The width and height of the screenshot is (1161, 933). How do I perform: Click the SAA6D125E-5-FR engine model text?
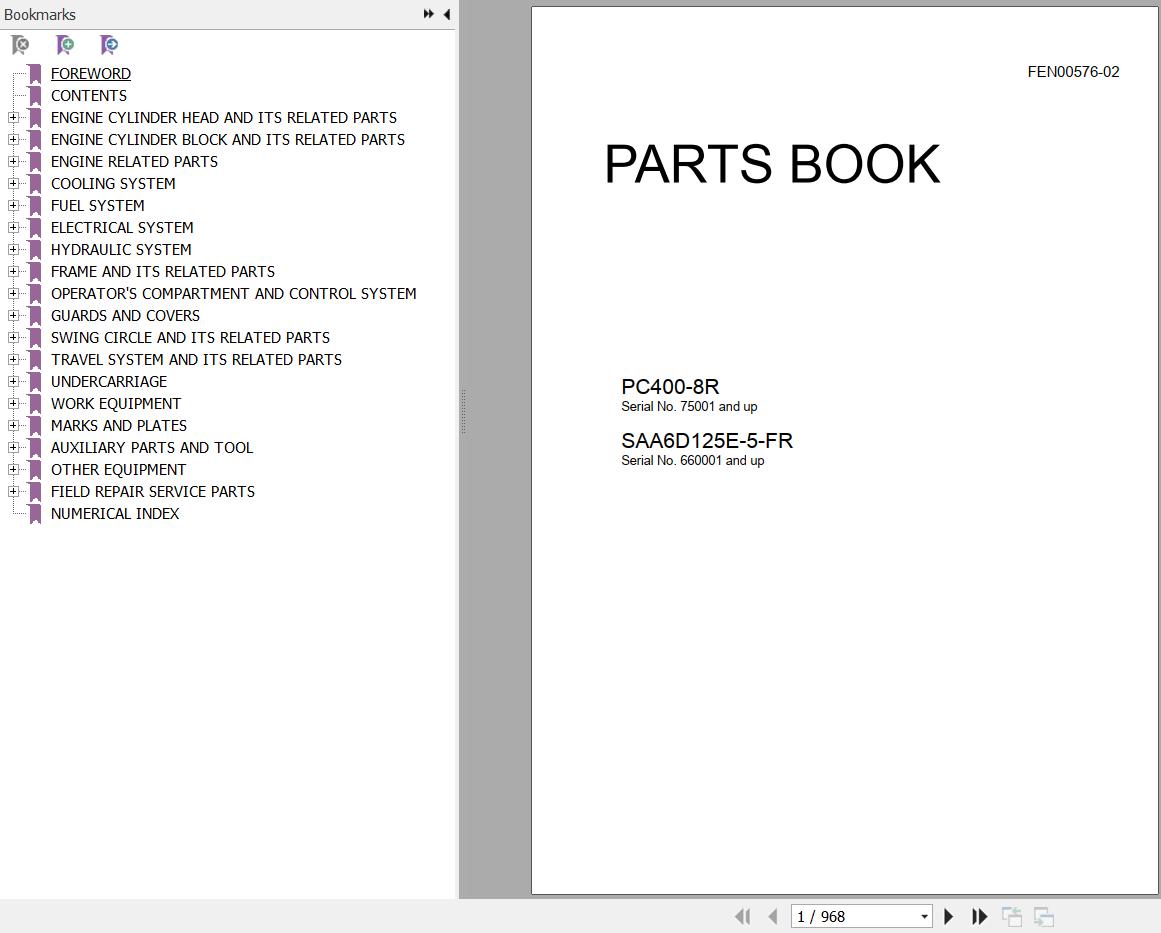(707, 441)
